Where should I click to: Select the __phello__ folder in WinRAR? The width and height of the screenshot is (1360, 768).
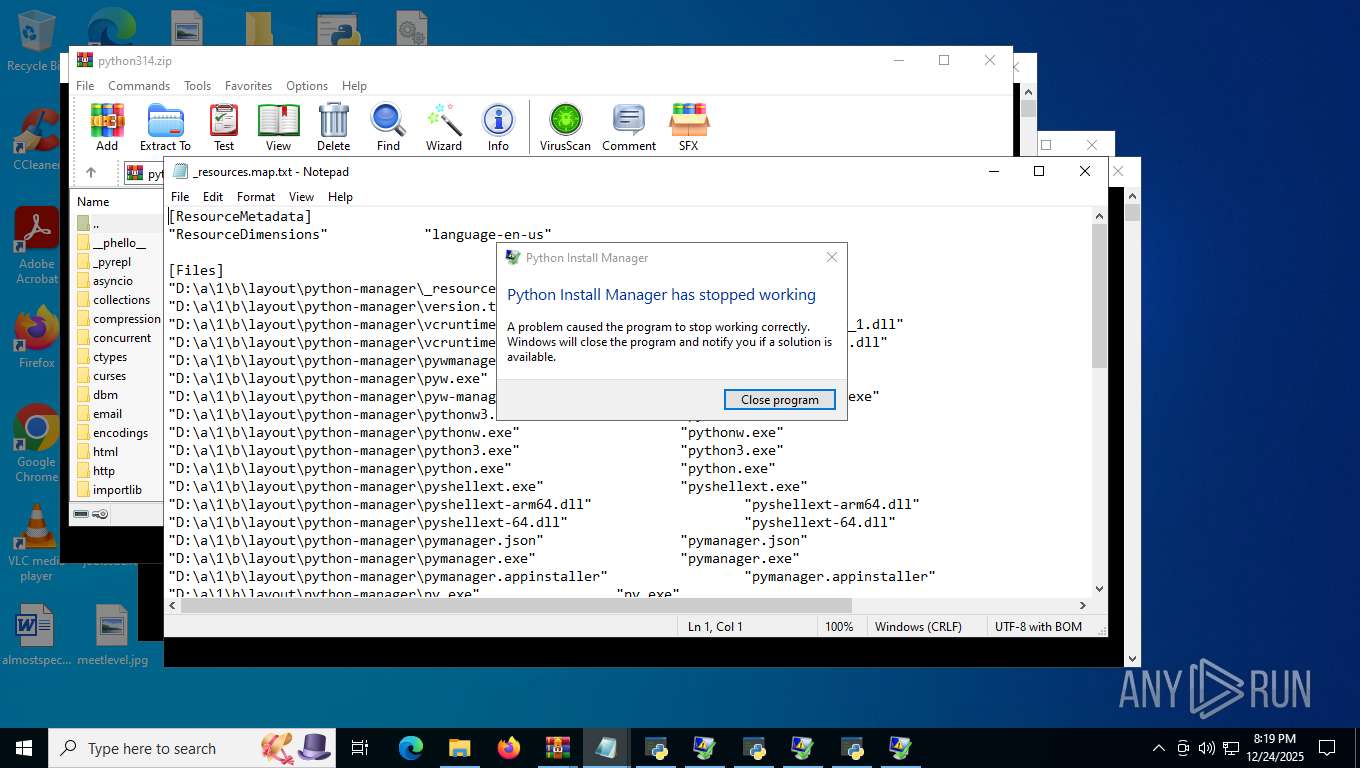119,243
